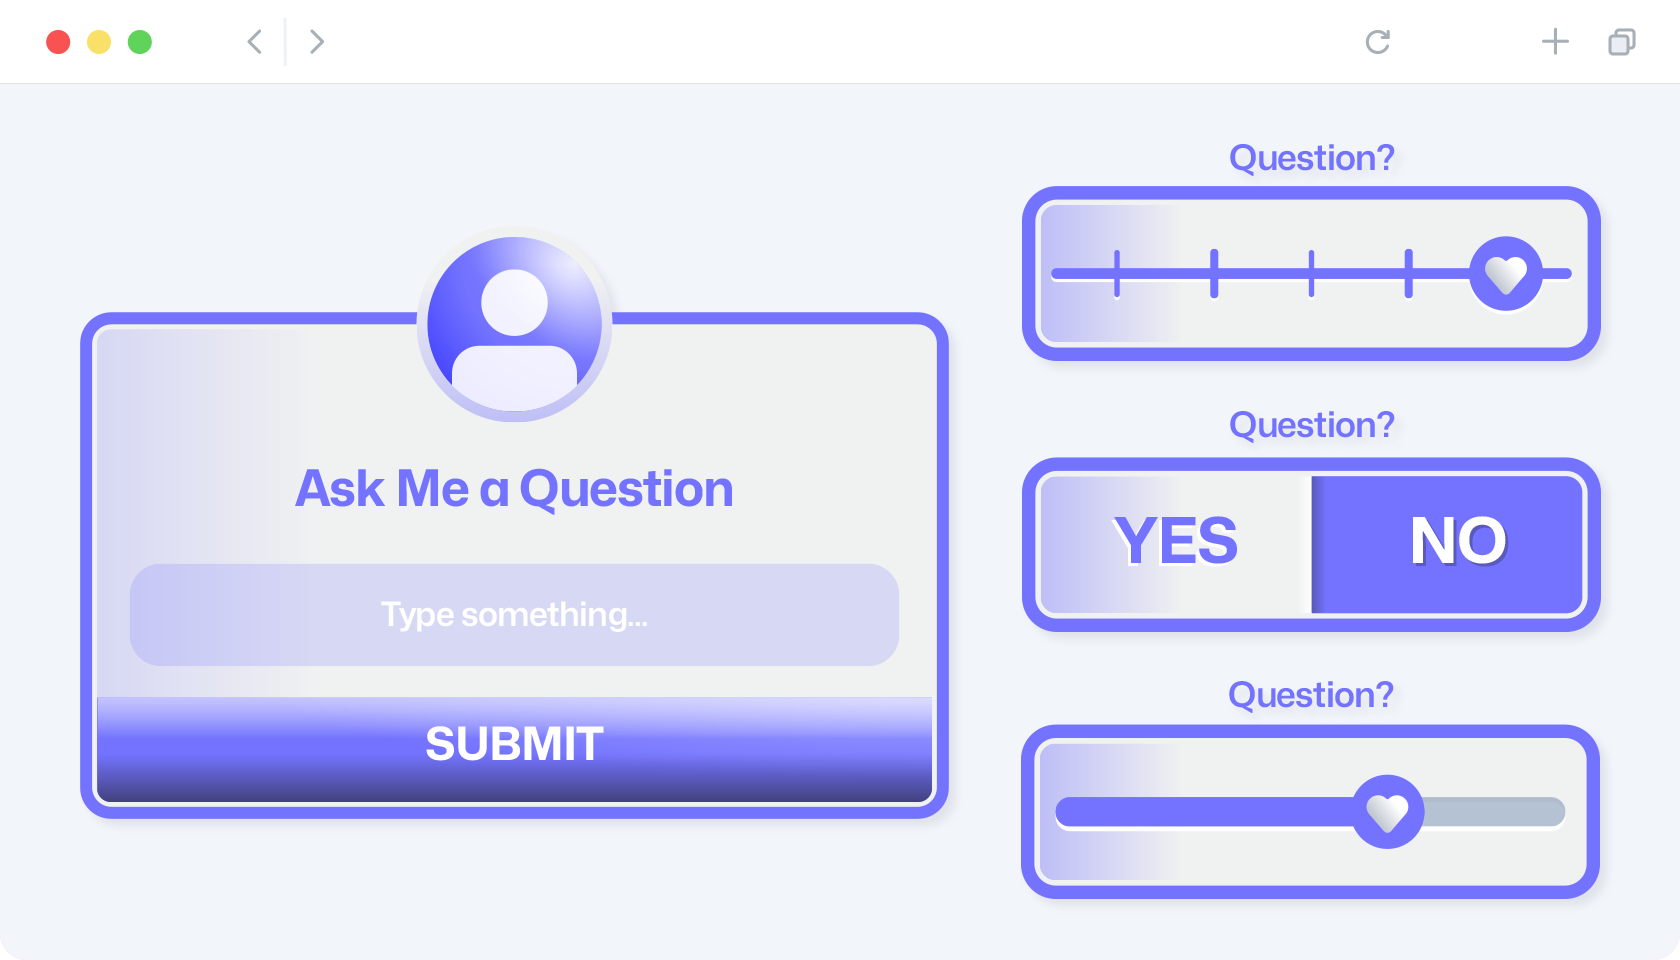Click the green window maximize button

pos(140,42)
